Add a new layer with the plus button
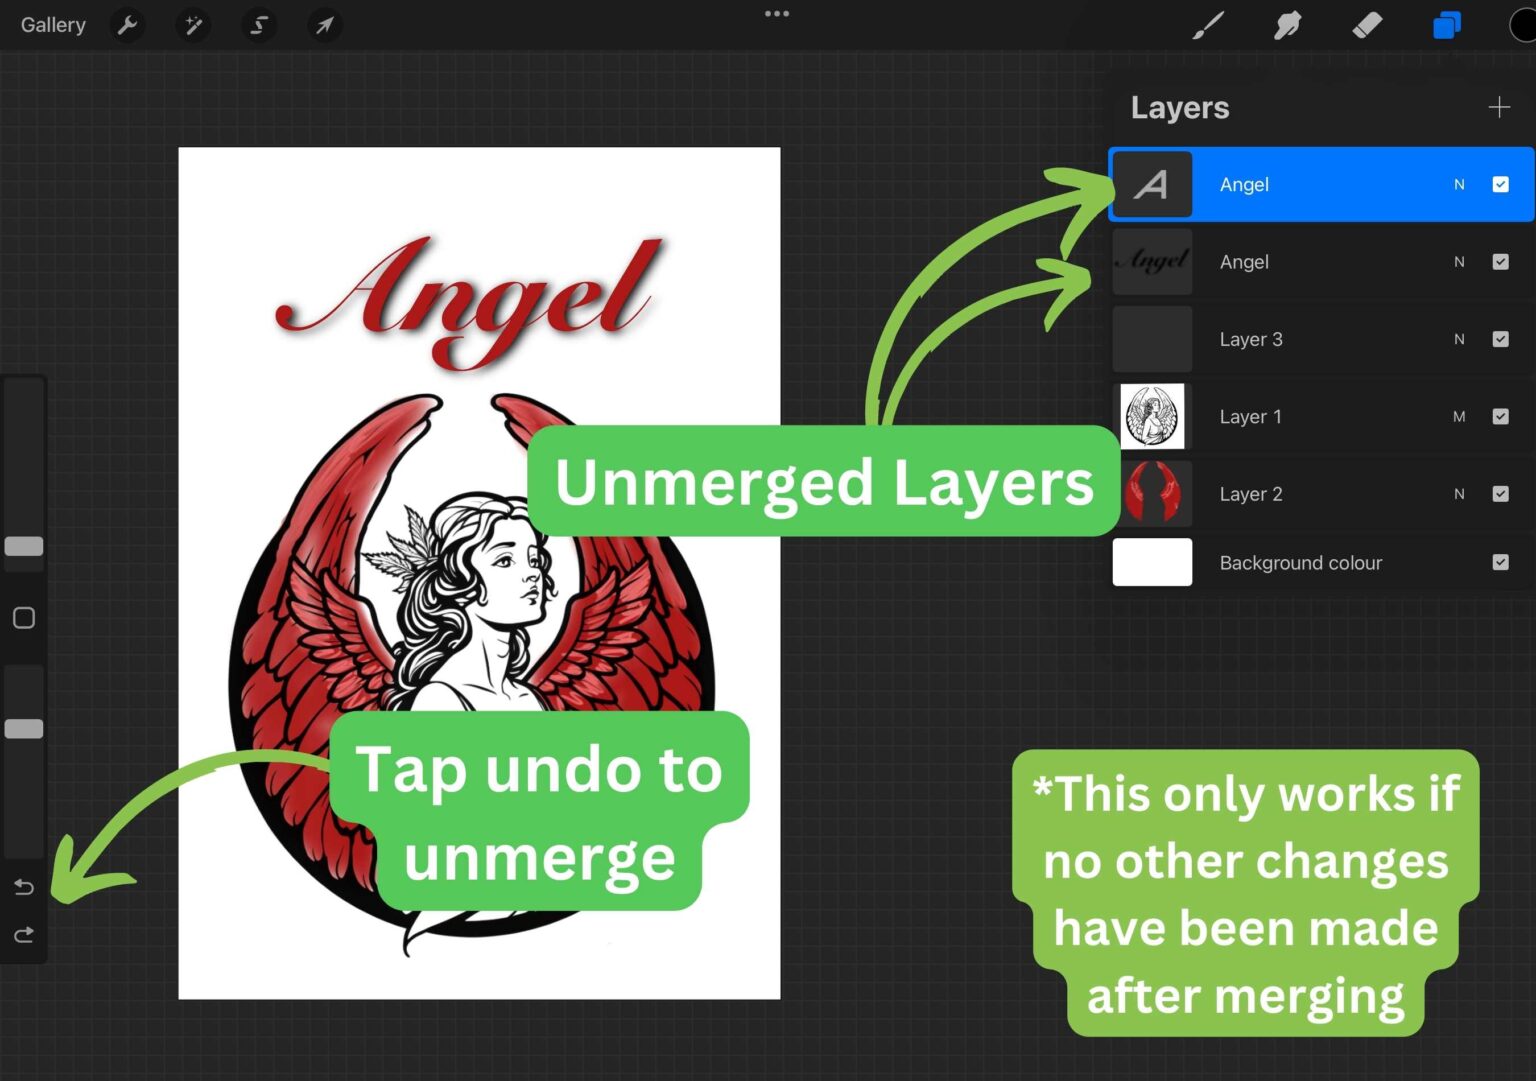Viewport: 1536px width, 1081px height. coord(1499,107)
